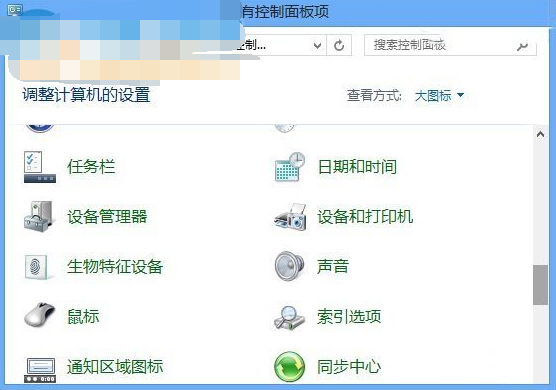
Task: Click the 任务栏 text label
Action: click(x=91, y=167)
